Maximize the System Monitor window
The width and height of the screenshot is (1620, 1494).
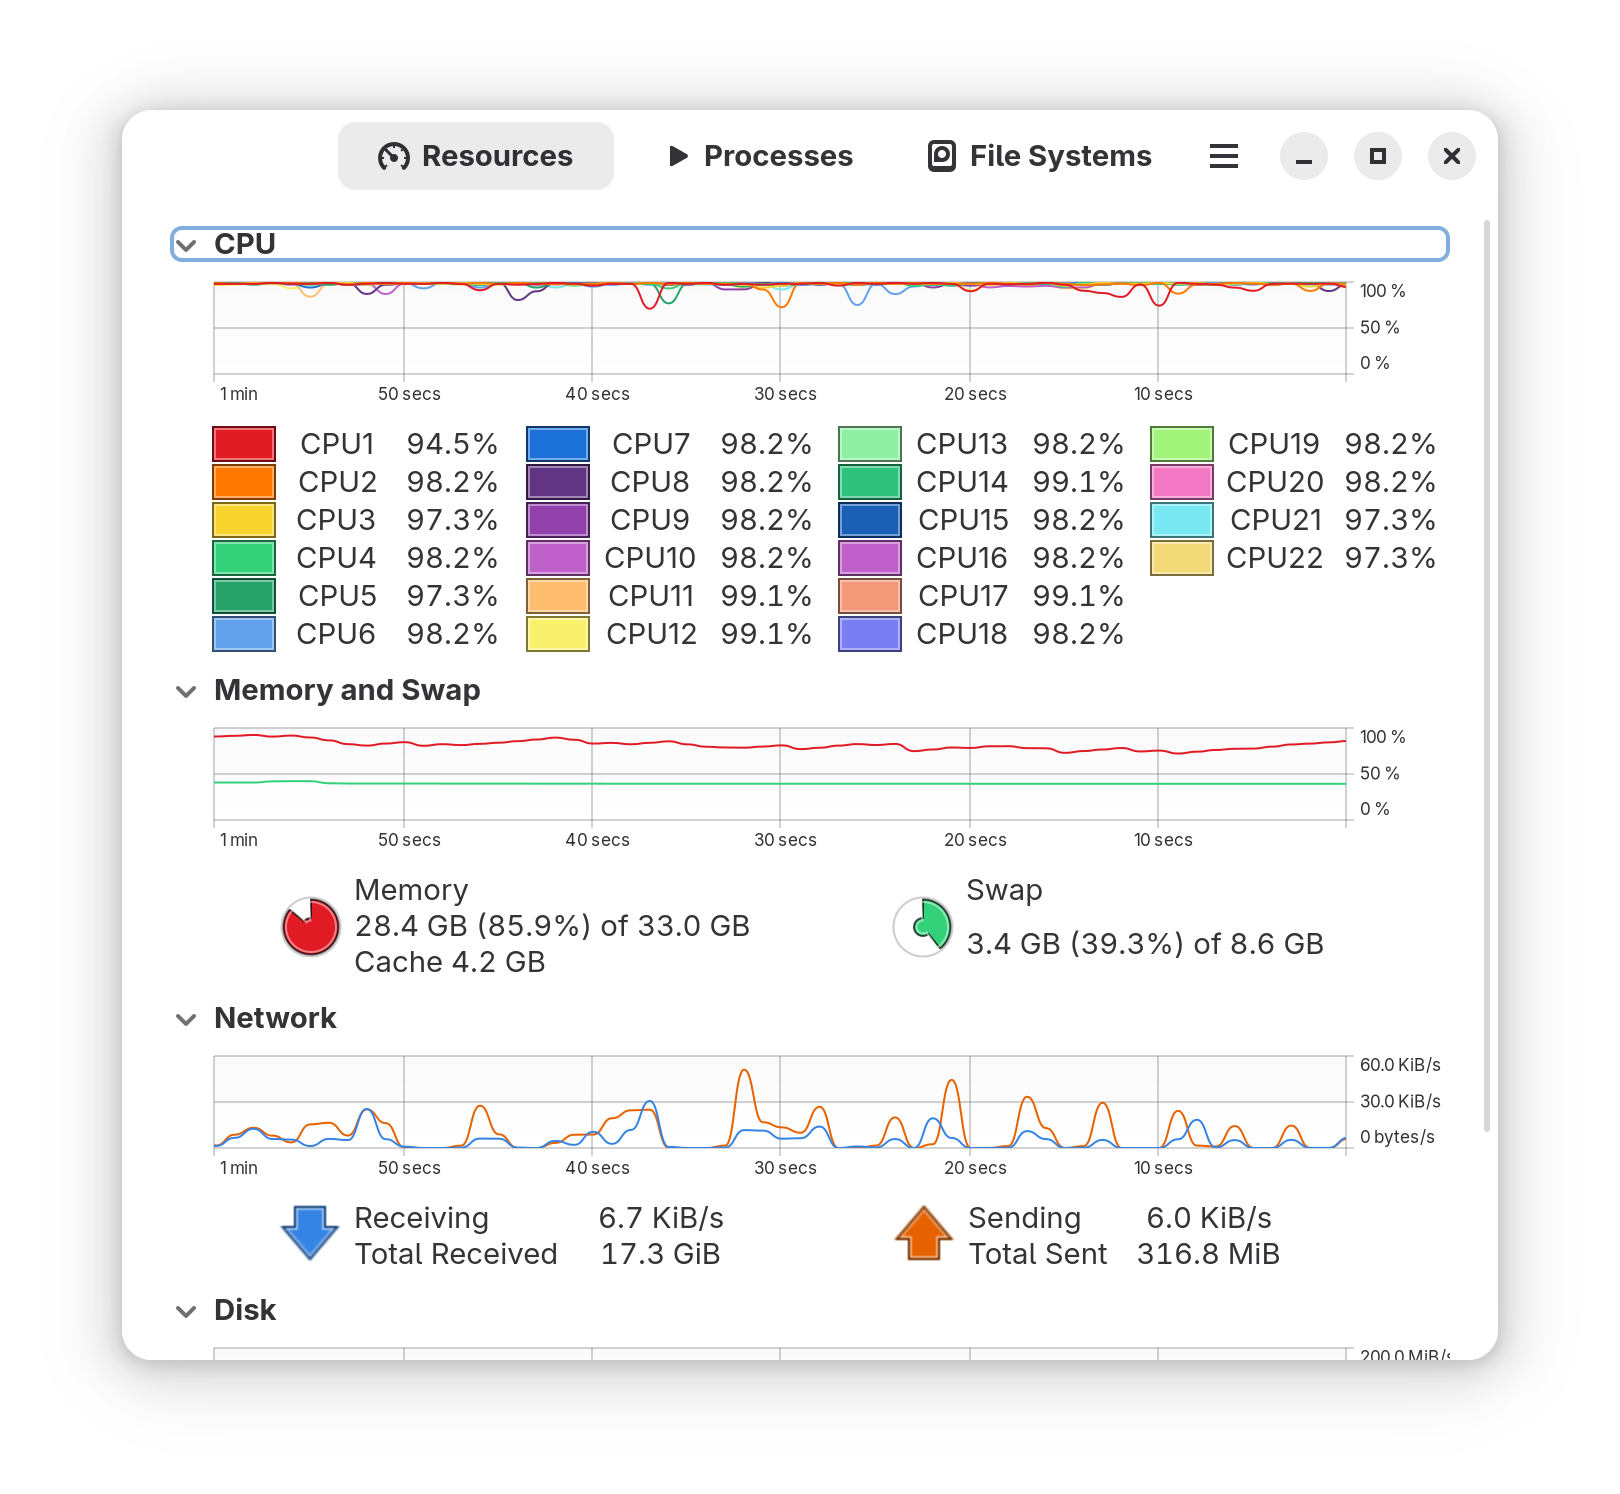point(1377,156)
